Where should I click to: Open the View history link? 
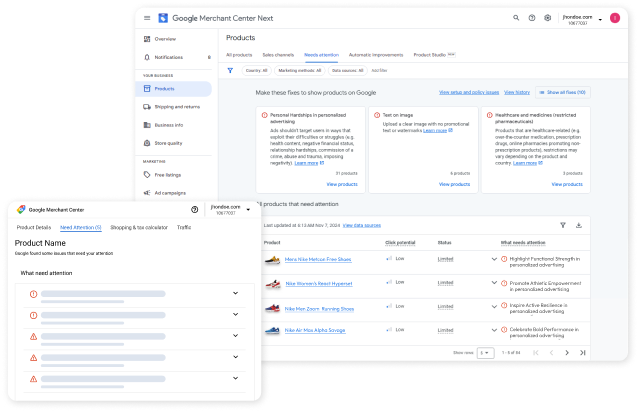(517, 92)
